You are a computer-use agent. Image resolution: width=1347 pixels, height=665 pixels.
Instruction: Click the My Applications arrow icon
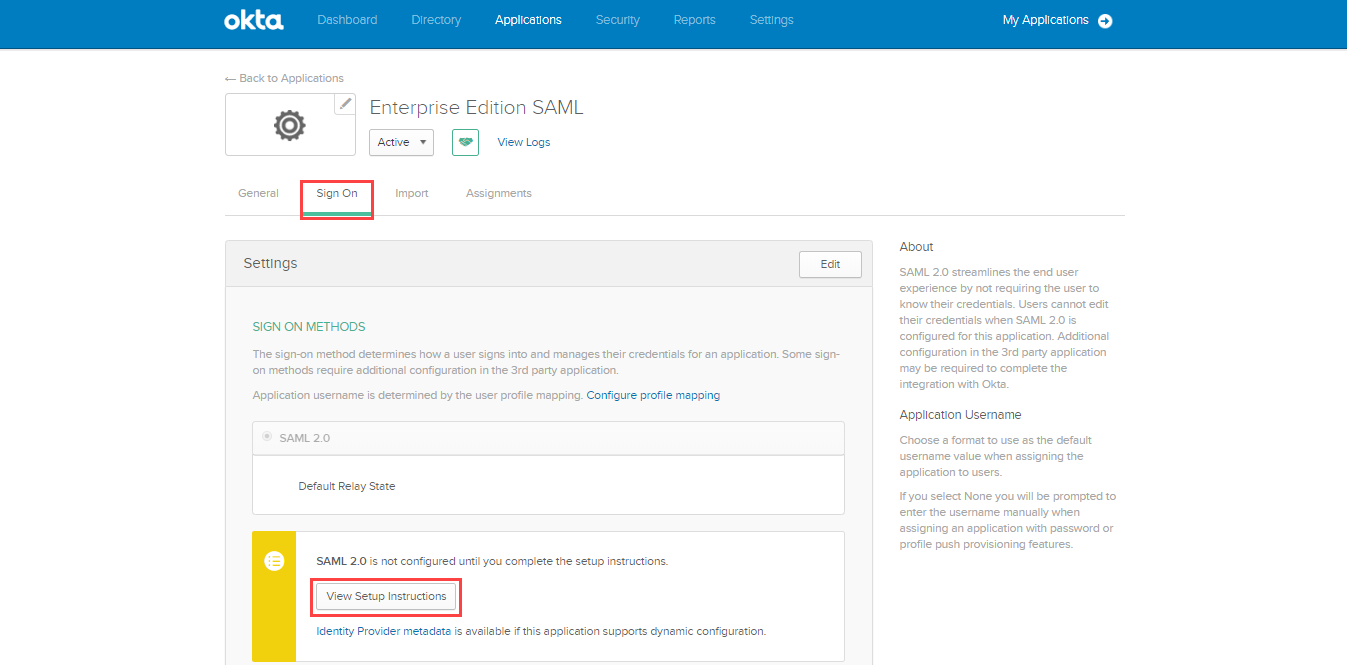pyautogui.click(x=1105, y=21)
